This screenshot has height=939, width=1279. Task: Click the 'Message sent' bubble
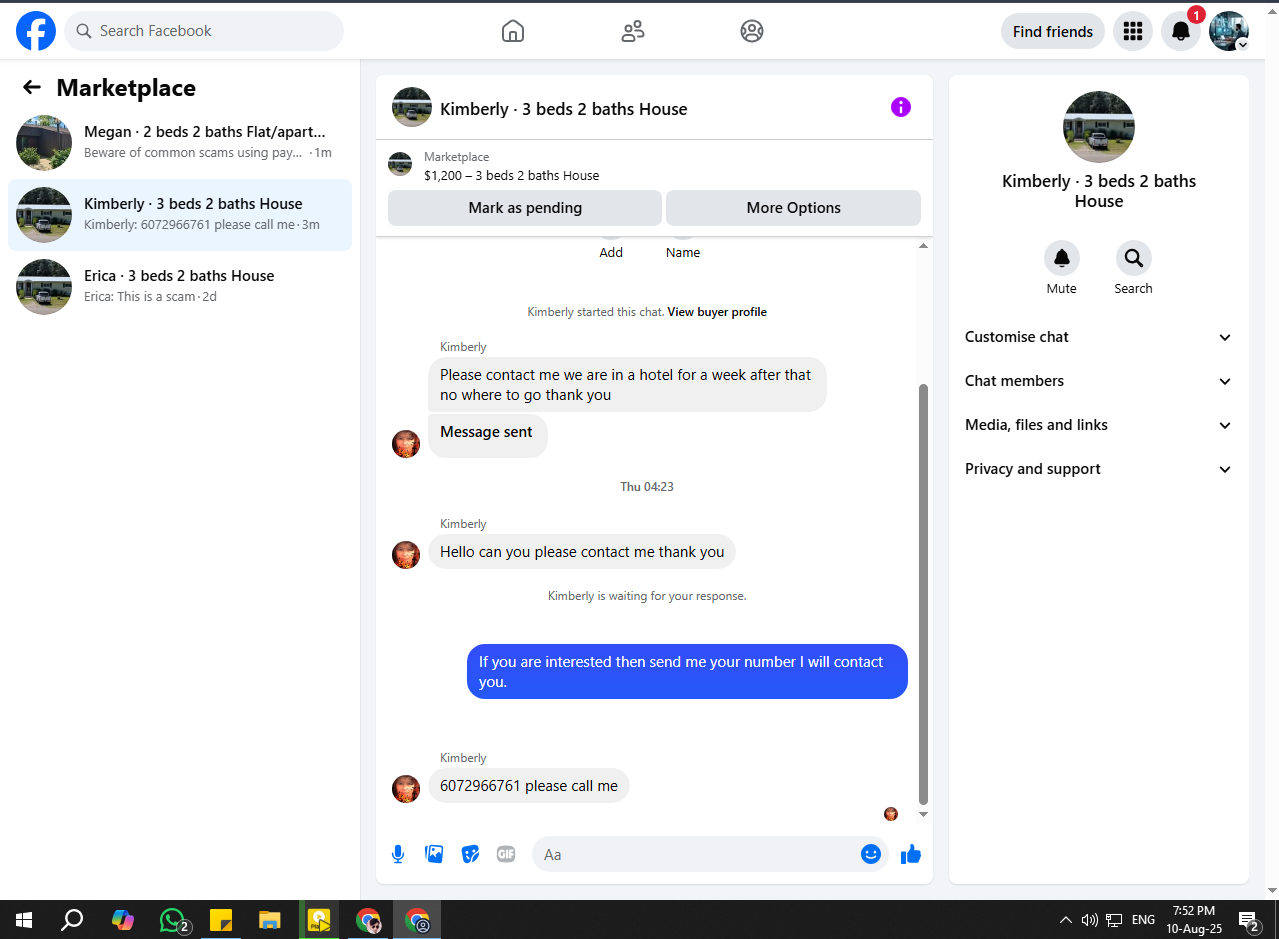[487, 435]
